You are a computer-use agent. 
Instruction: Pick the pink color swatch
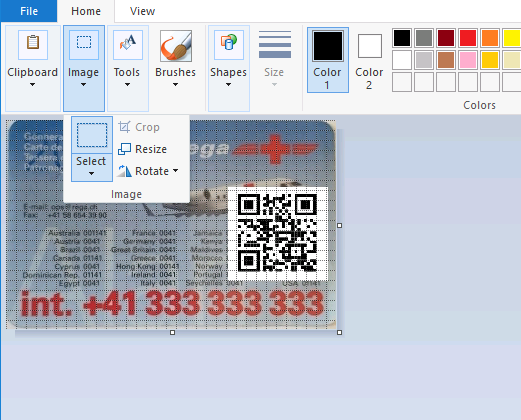468,60
